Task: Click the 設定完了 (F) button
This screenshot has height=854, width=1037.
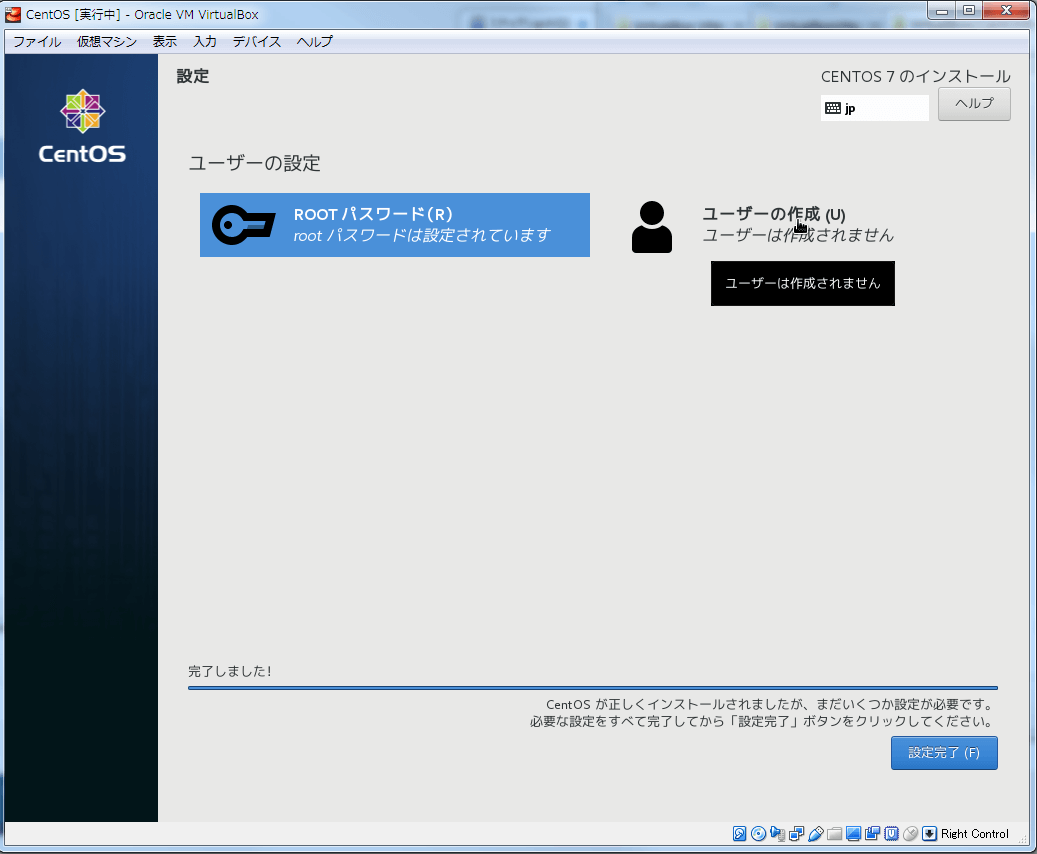Action: pos(943,752)
